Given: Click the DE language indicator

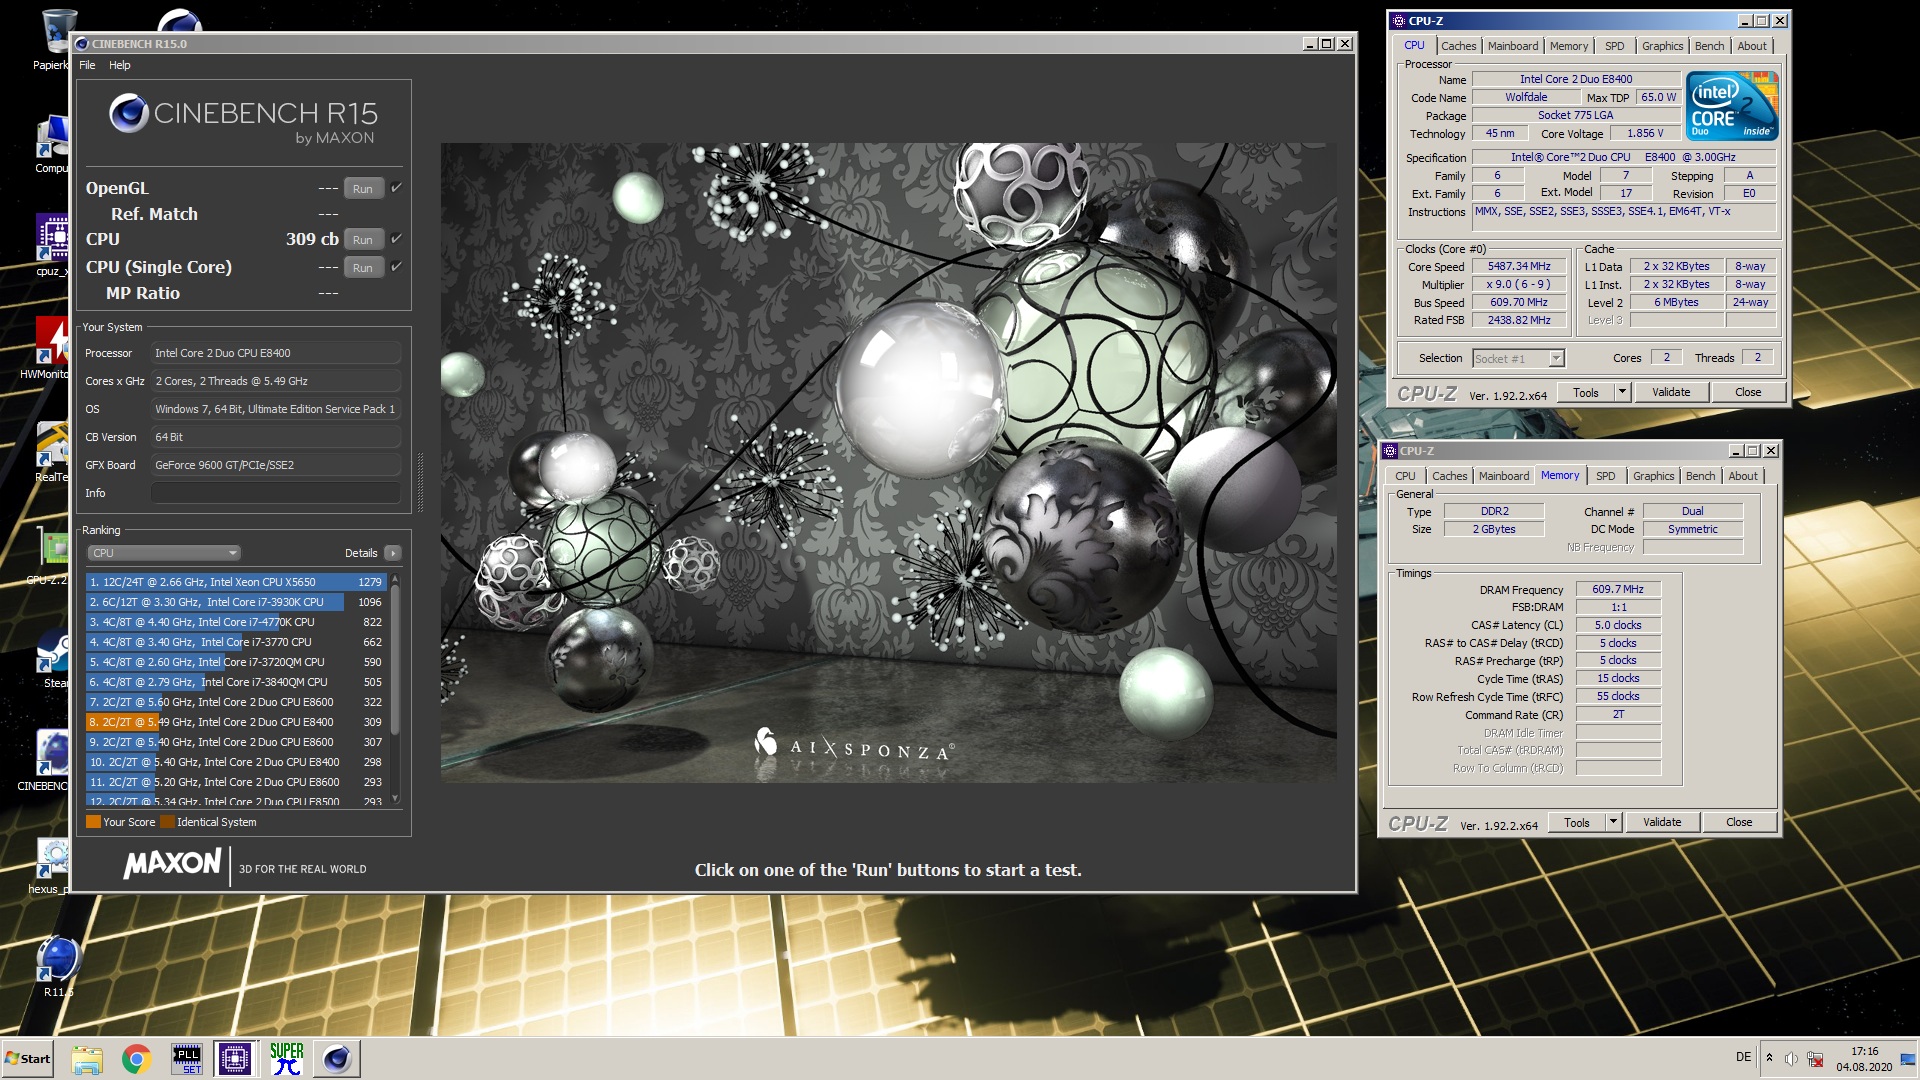Looking at the screenshot, I should (1743, 1057).
